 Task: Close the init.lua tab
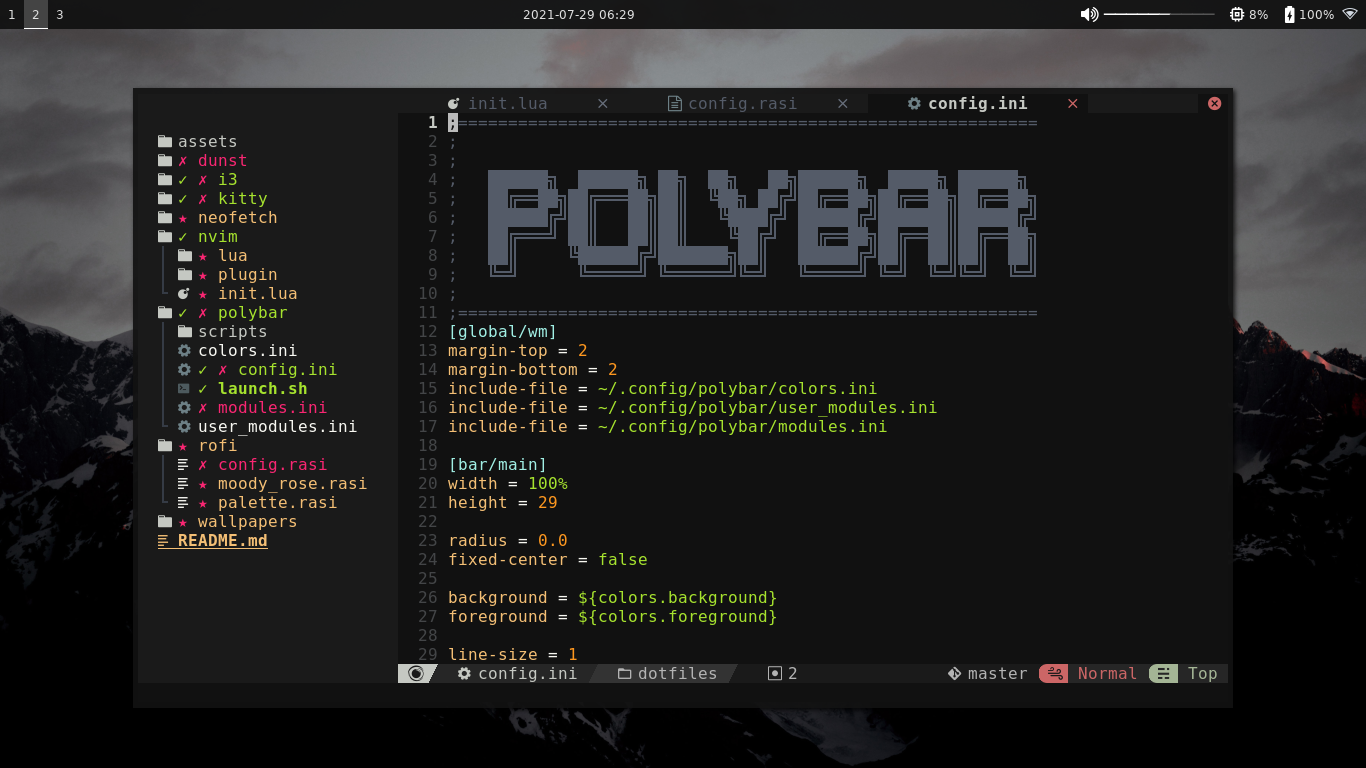[x=603, y=104]
